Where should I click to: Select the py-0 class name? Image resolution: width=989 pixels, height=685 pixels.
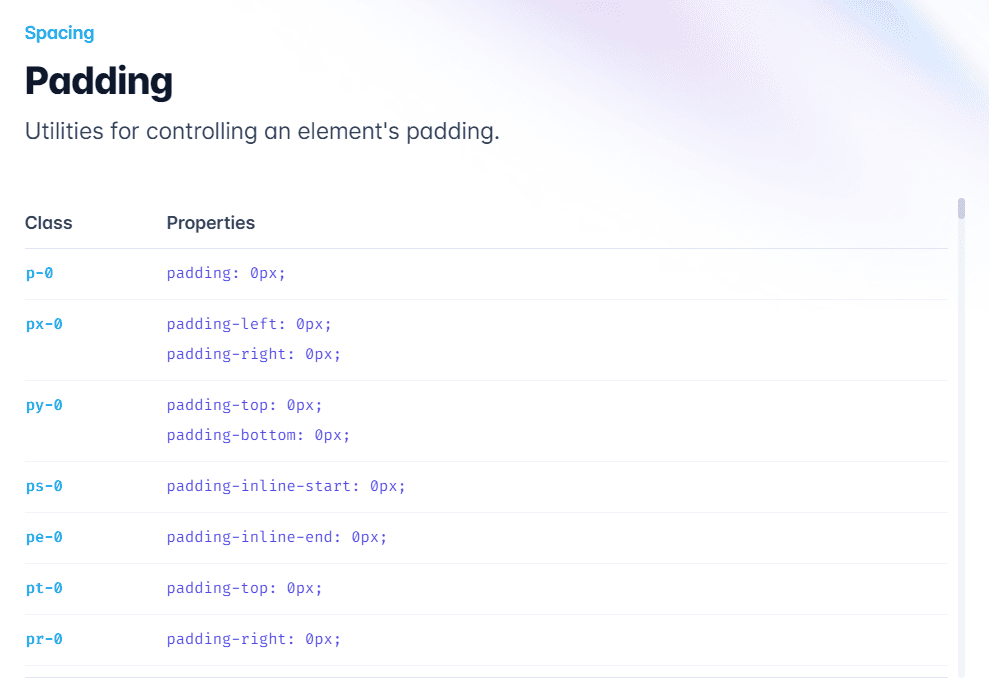click(x=44, y=405)
